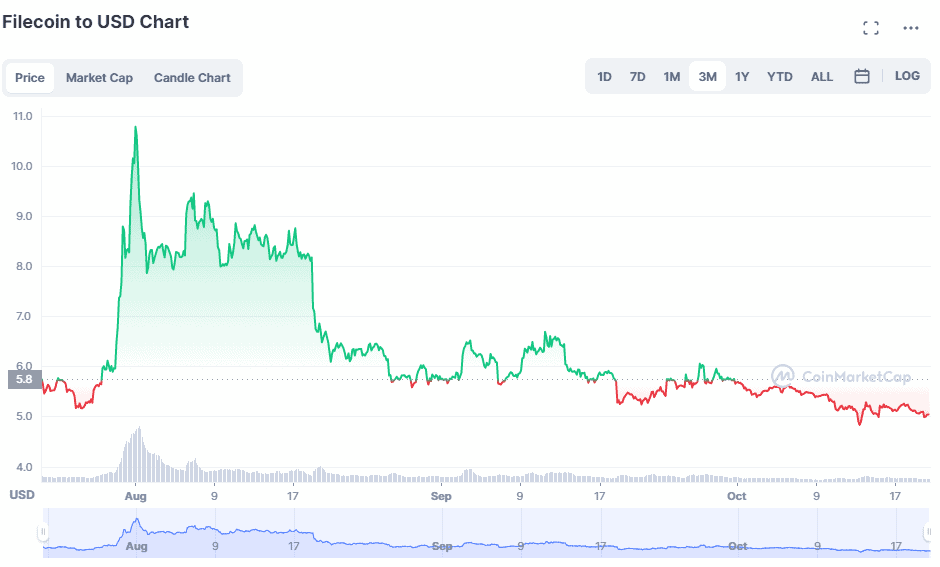The height and width of the screenshot is (567, 940).
Task: Click the 5.0 price axis value
Action: click(24, 417)
